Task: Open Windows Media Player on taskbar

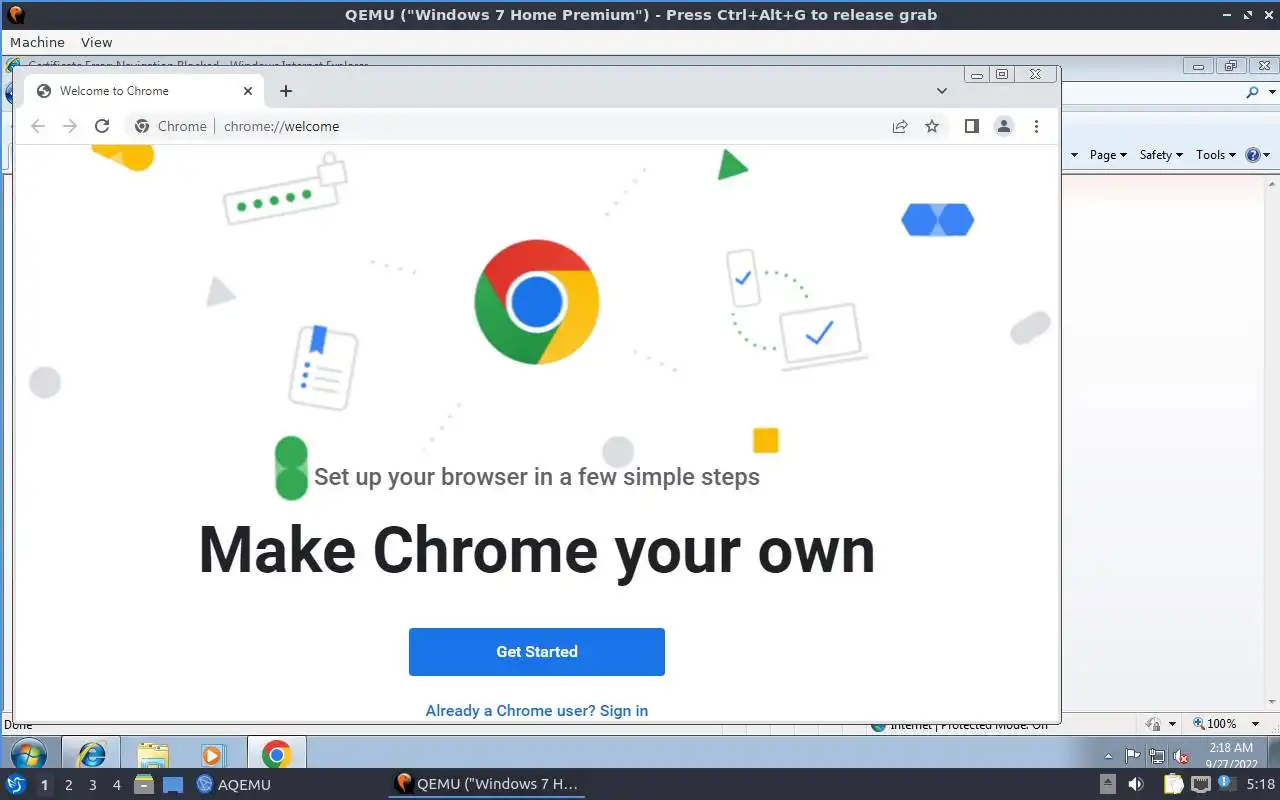Action: pos(212,754)
